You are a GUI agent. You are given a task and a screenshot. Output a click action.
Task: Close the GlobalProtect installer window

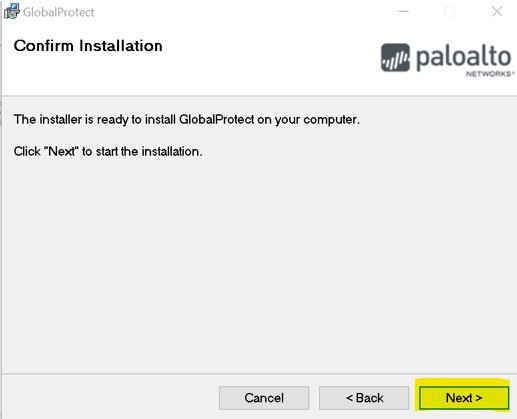[497, 12]
